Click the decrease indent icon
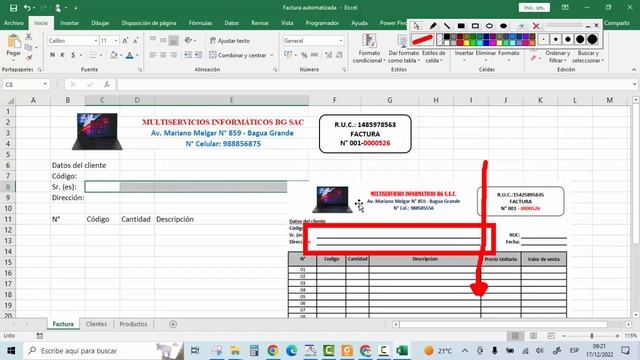Screen dimensions: 640x360 click(188, 55)
